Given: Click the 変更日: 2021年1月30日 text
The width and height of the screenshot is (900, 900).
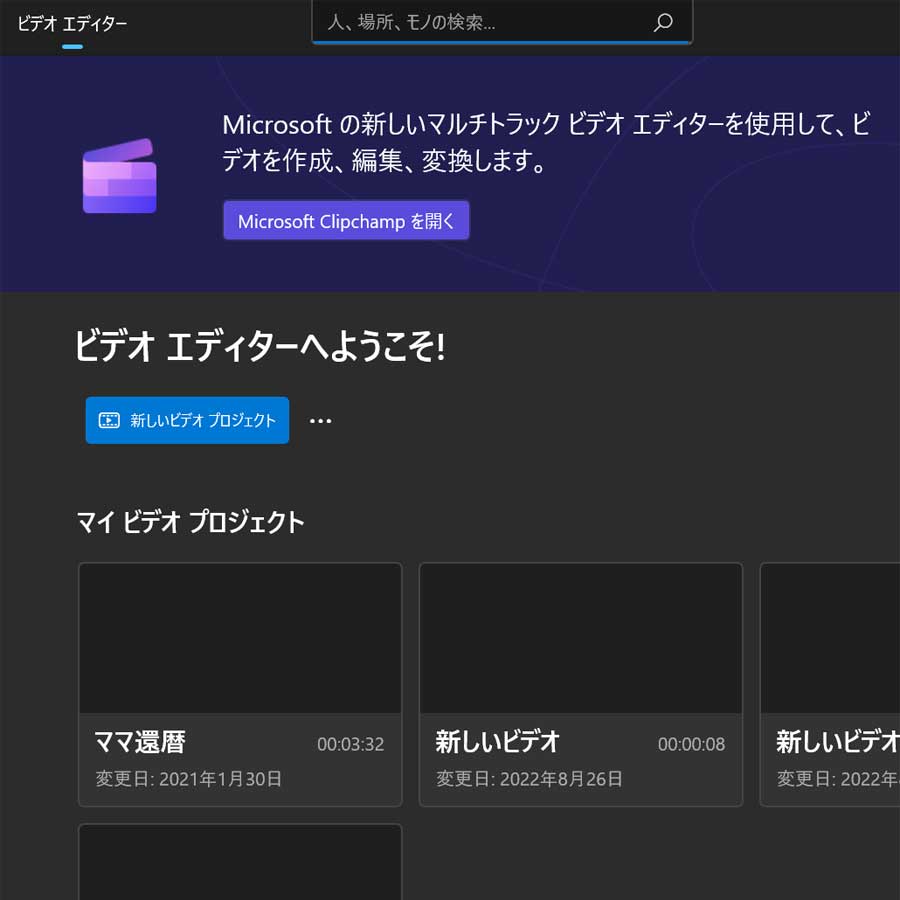Looking at the screenshot, I should click(189, 779).
